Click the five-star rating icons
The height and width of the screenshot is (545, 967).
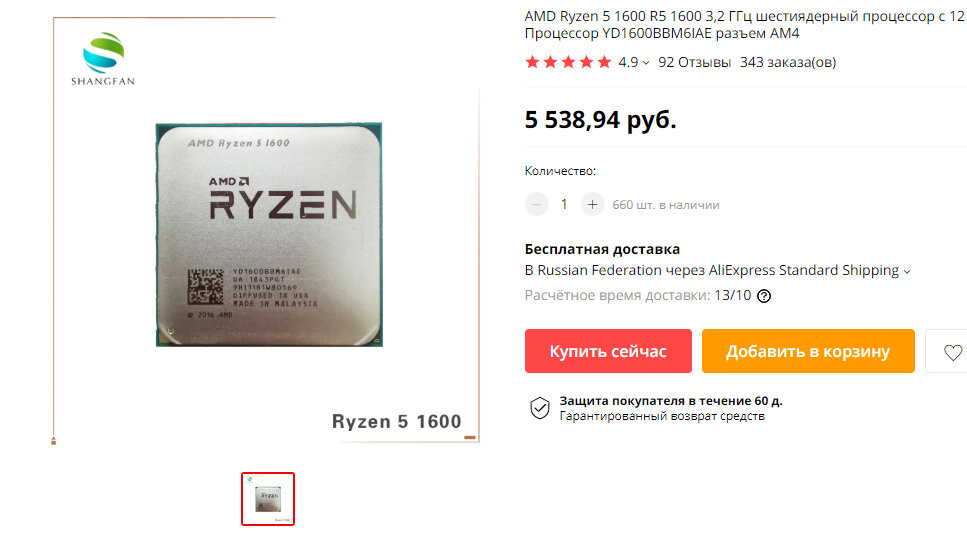point(568,62)
